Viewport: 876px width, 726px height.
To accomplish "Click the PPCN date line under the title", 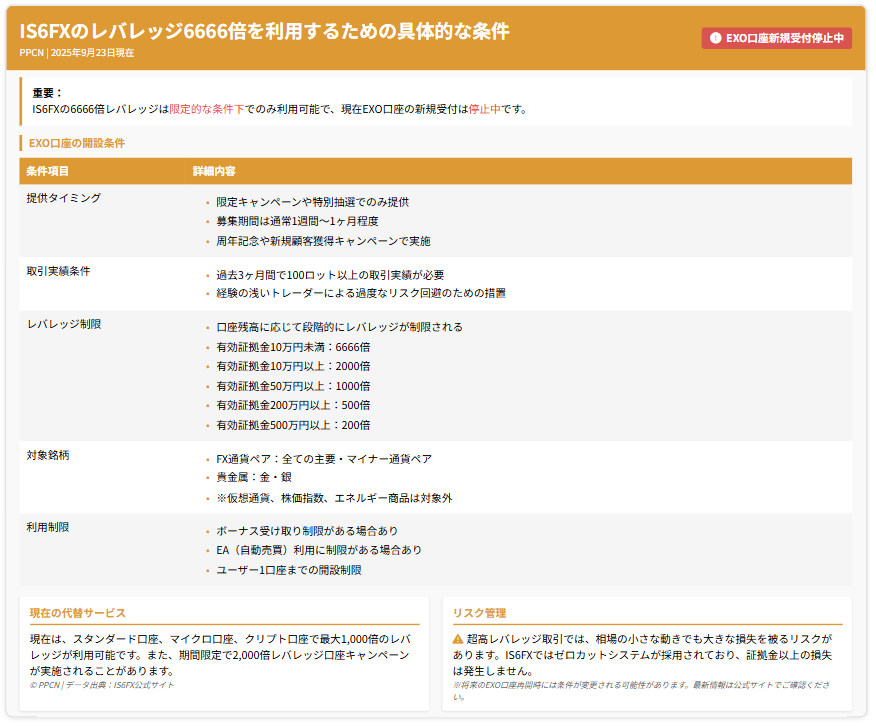I will tap(76, 52).
